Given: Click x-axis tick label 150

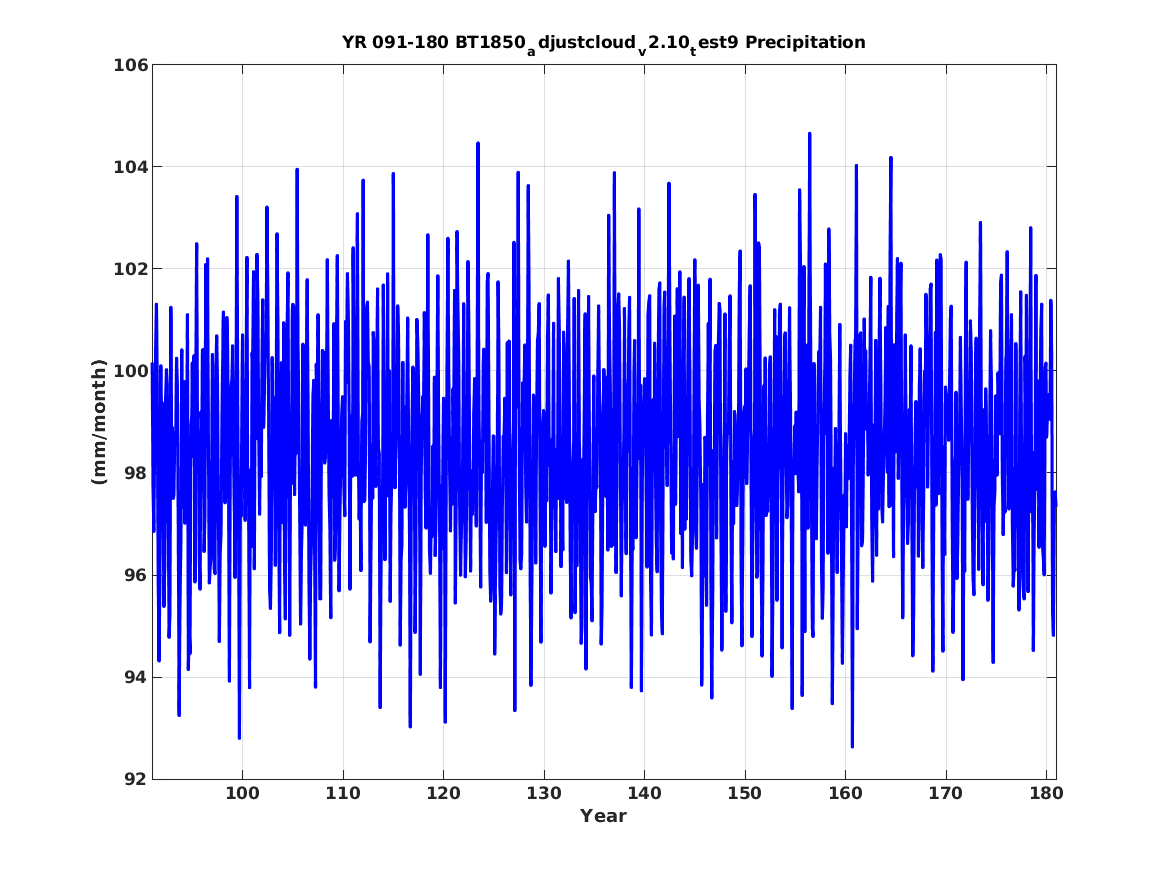Looking at the screenshot, I should 745,794.
